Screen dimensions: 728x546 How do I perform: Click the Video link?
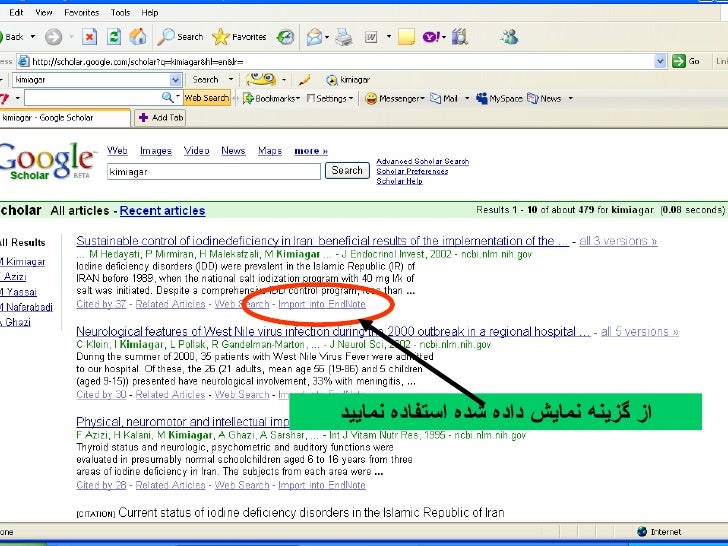pos(196,151)
